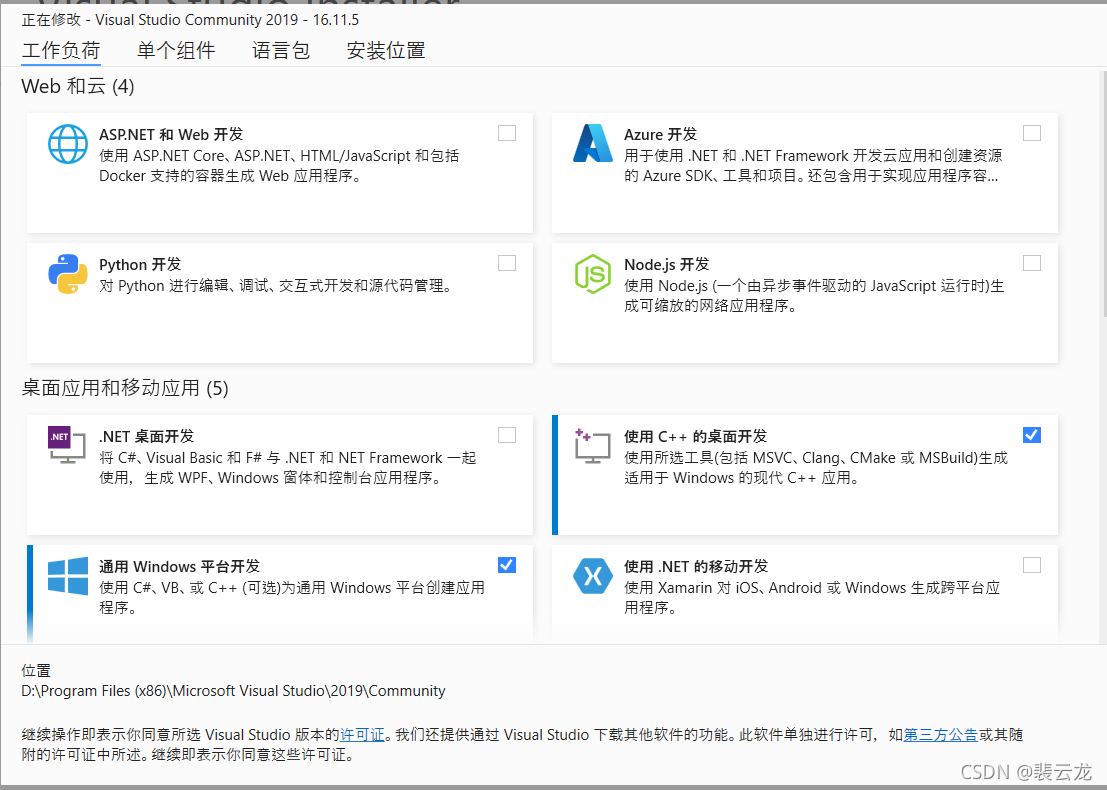
Task: Uncheck 使用 C++ 的桌面开发 checkbox
Action: (x=1031, y=436)
